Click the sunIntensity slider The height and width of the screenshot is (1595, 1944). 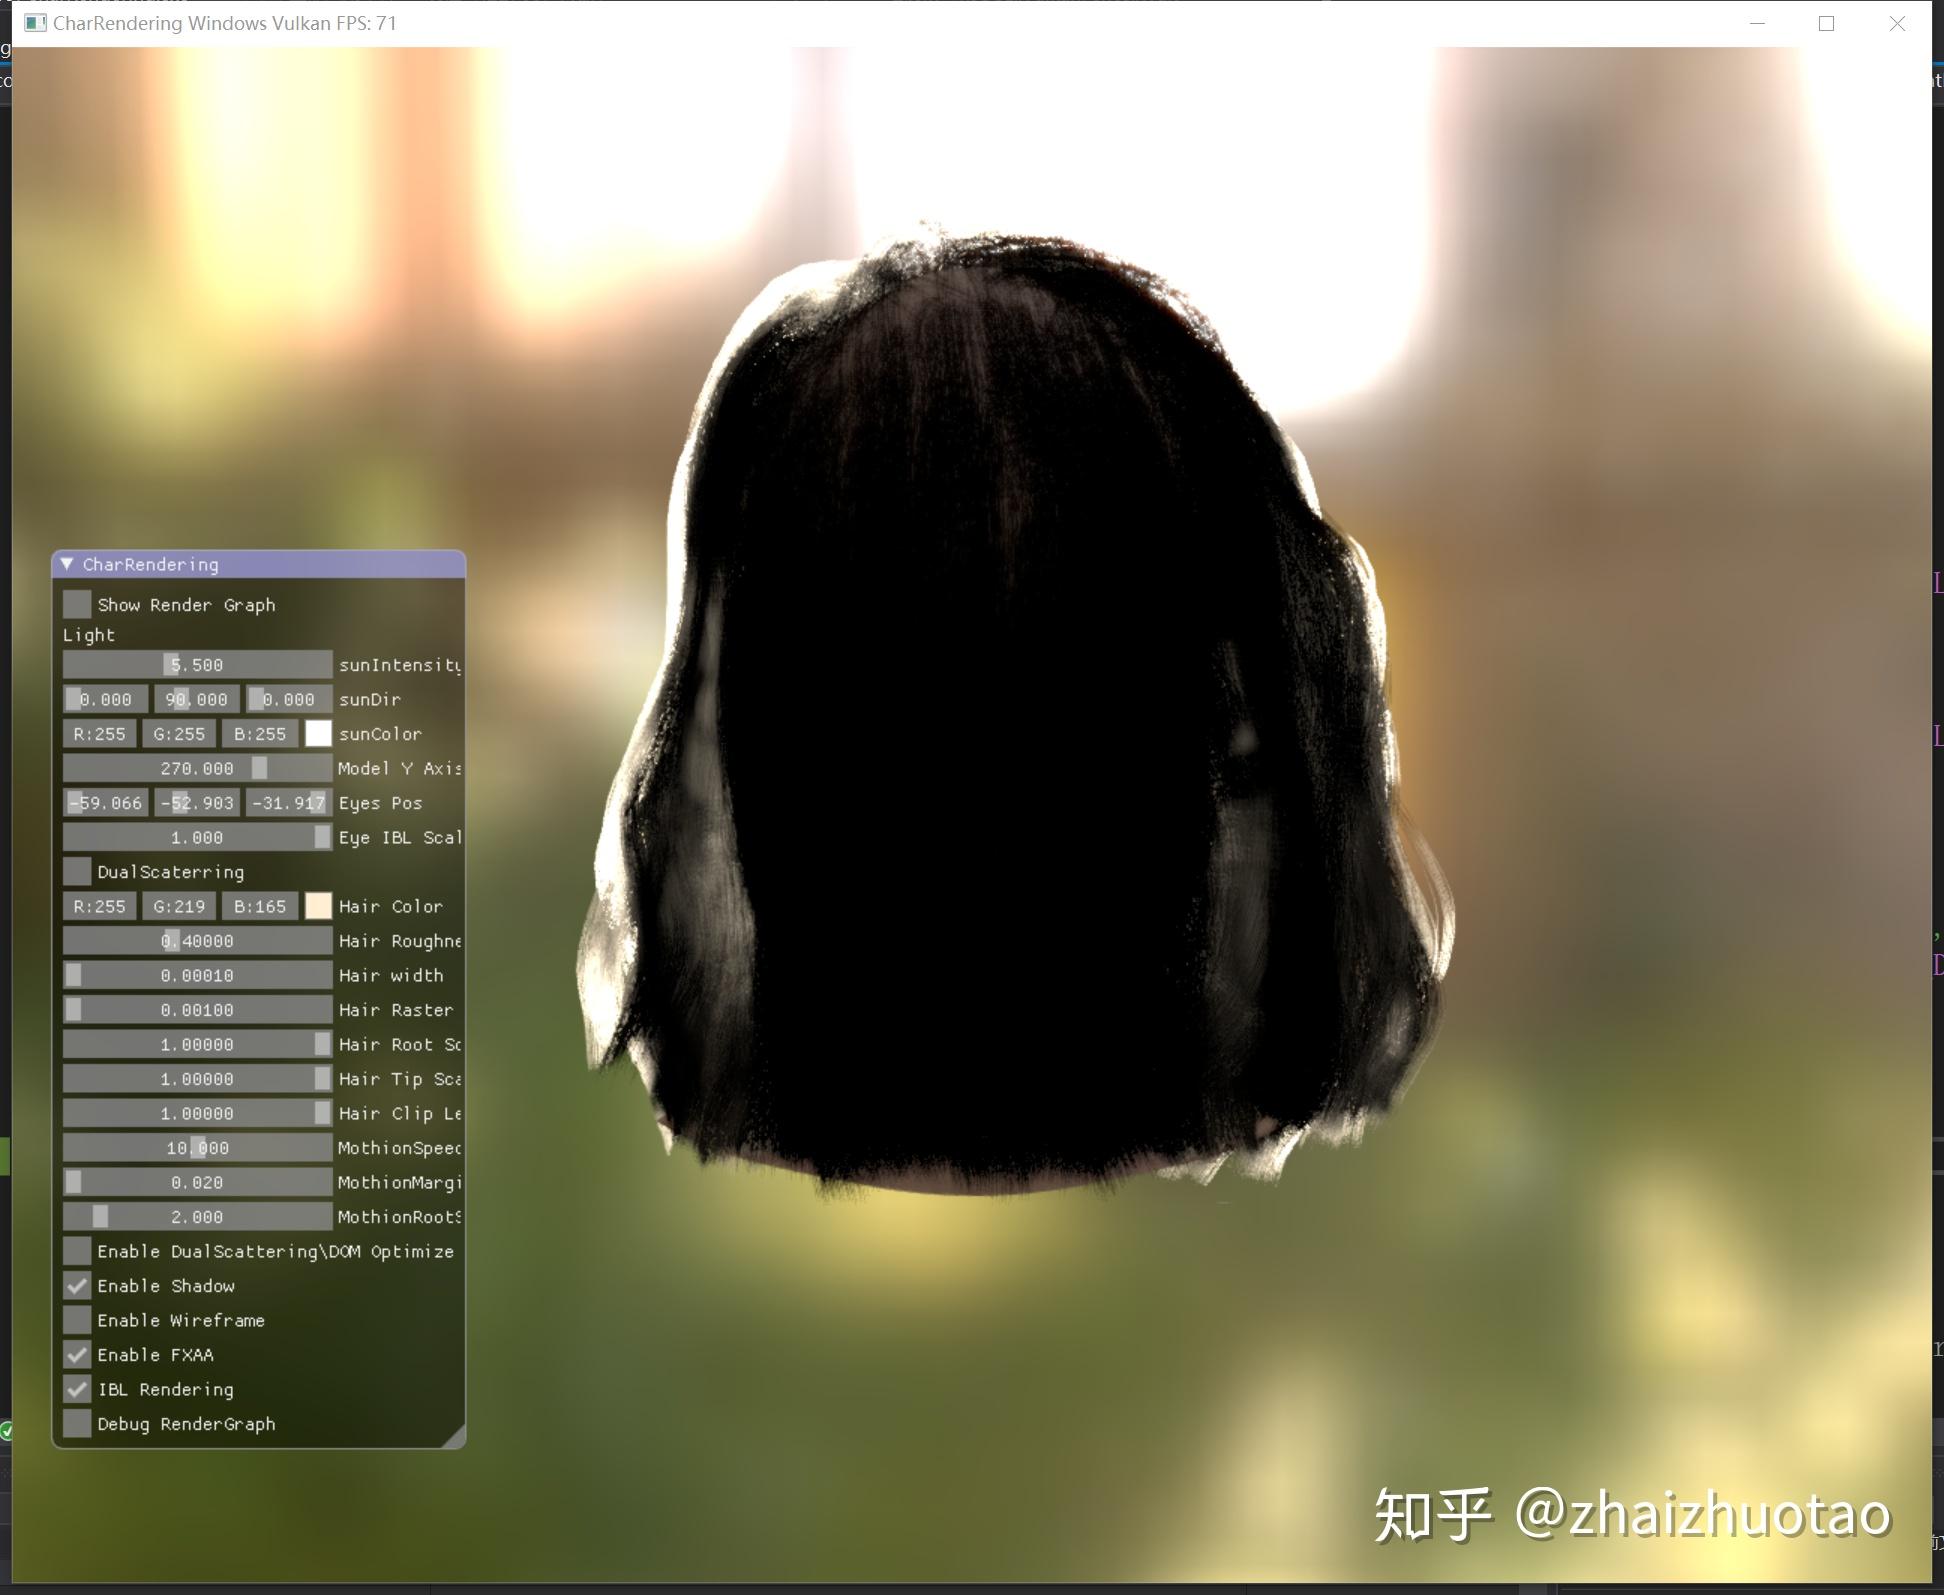tap(196, 664)
